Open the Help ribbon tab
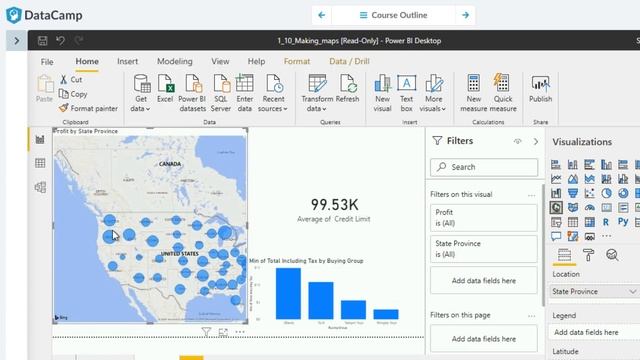This screenshot has height=360, width=640. pyautogui.click(x=256, y=61)
